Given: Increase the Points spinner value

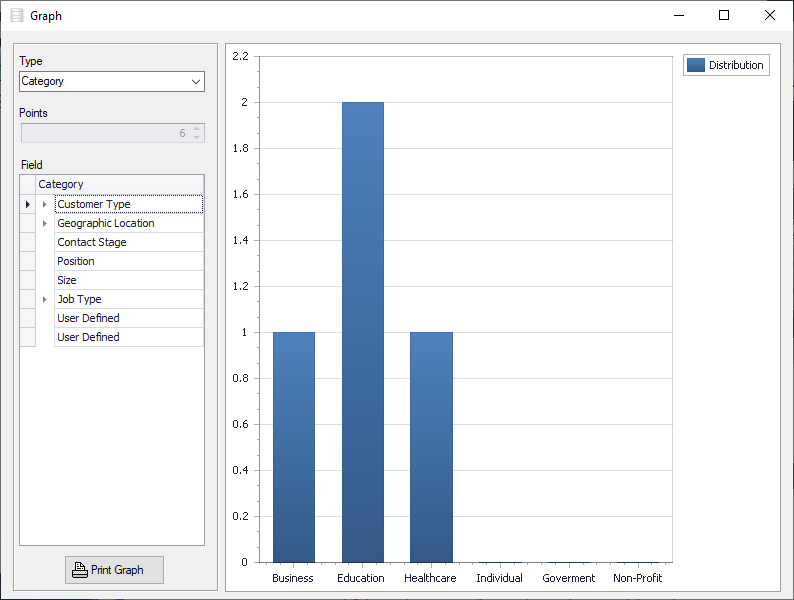Looking at the screenshot, I should [196, 129].
